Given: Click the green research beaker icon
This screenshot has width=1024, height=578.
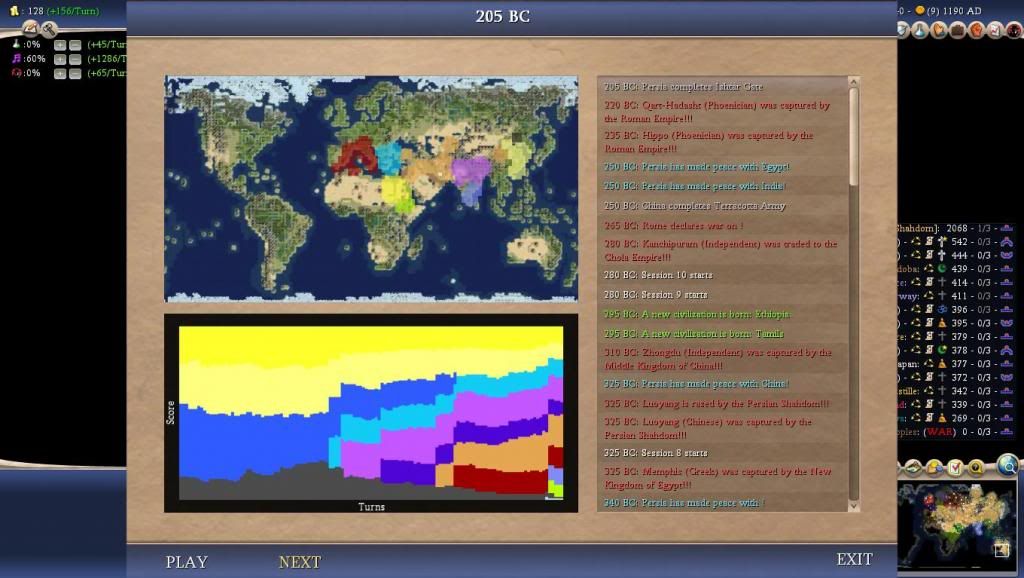Looking at the screenshot, I should pos(16,44).
